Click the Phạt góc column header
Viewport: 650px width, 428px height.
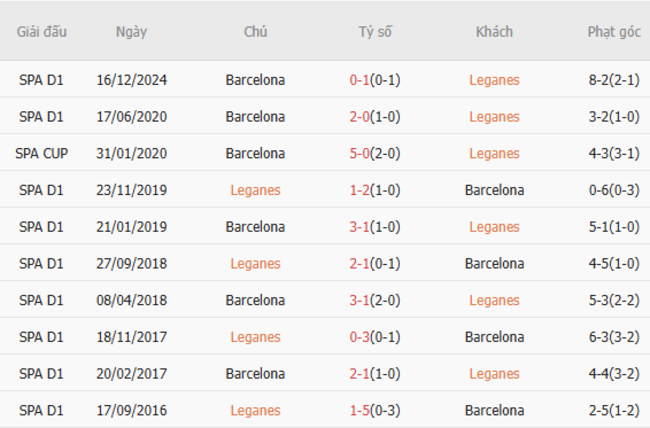coord(614,32)
